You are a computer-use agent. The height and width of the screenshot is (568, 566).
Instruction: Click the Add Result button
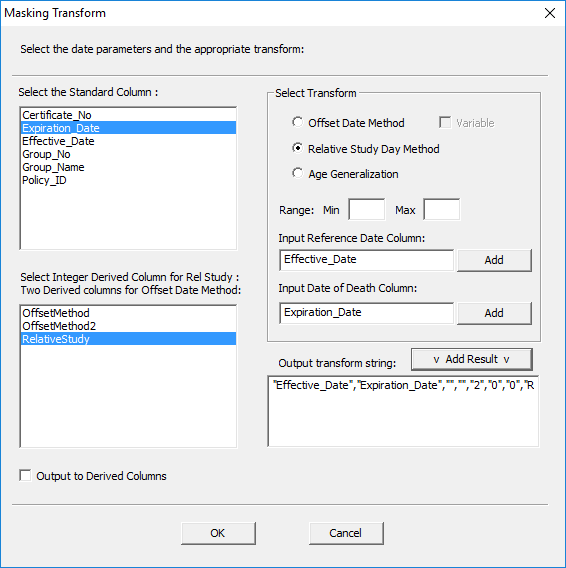(x=472, y=359)
